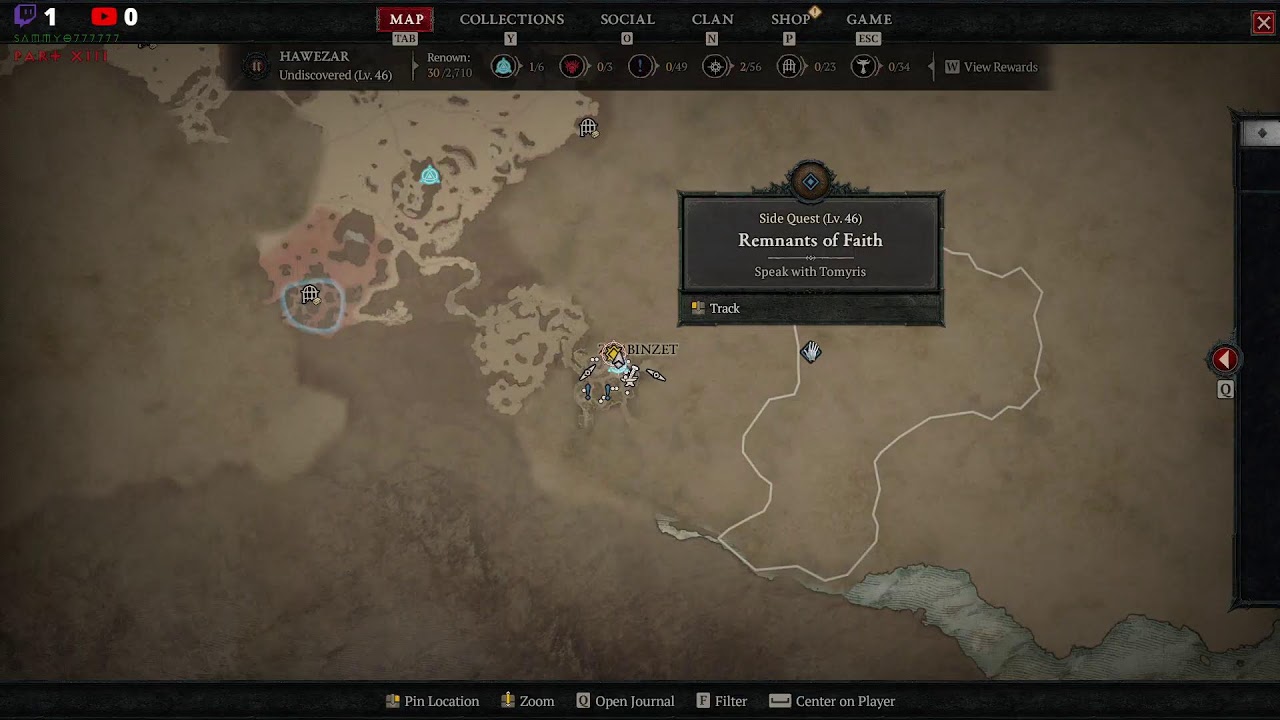Click the Dungeons gate icon showing 0/23

point(789,67)
